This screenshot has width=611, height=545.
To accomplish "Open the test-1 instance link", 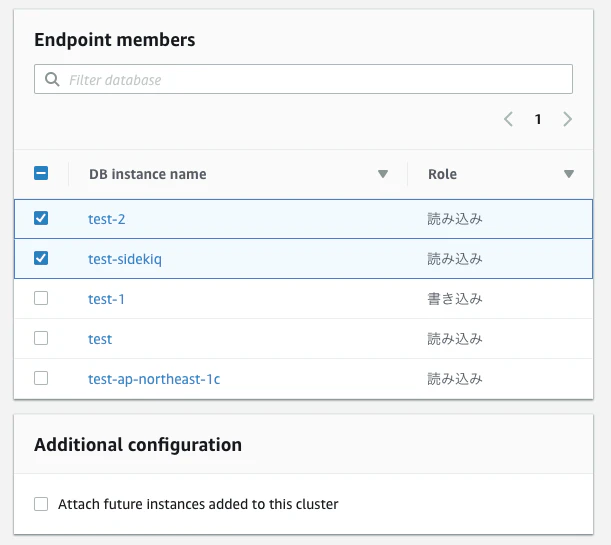I will (106, 299).
